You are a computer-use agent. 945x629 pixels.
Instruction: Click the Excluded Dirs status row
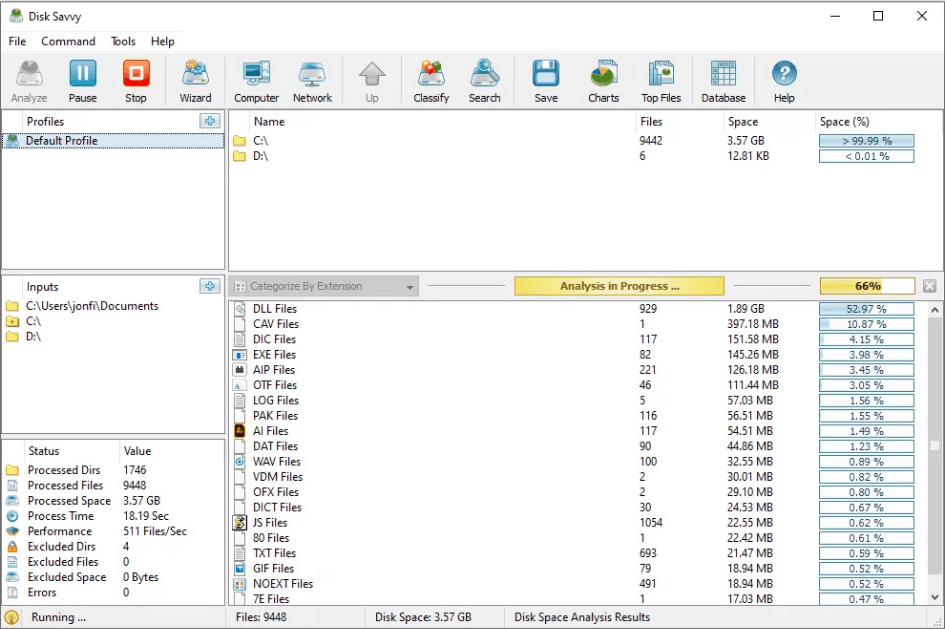point(113,546)
